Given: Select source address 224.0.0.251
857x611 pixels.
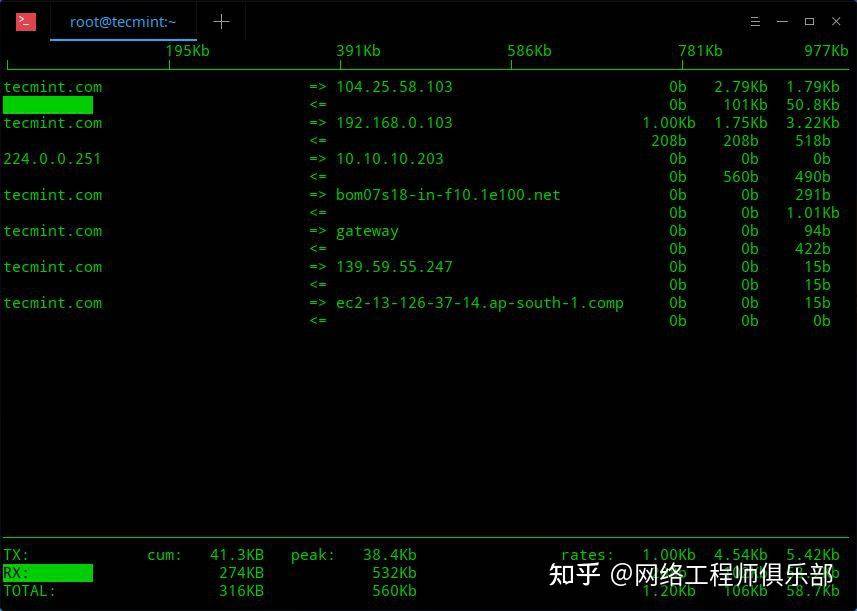Looking at the screenshot, I should pyautogui.click(x=52, y=159).
